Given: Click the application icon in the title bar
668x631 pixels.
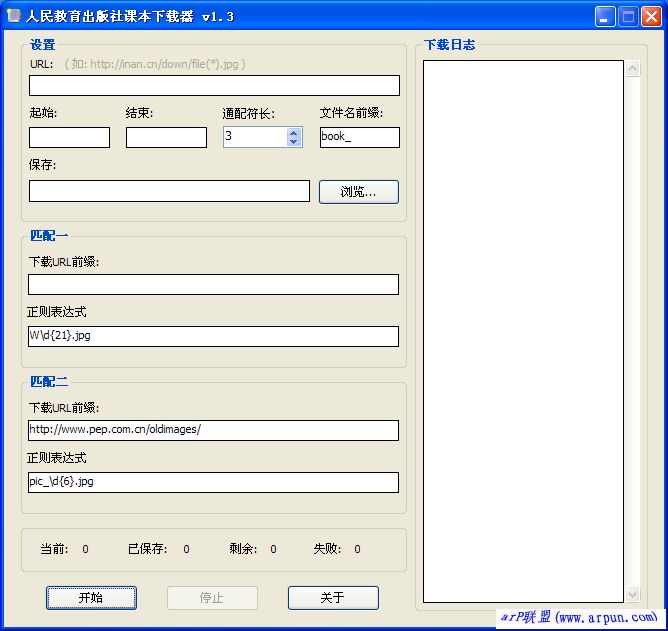Looking at the screenshot, I should [13, 16].
